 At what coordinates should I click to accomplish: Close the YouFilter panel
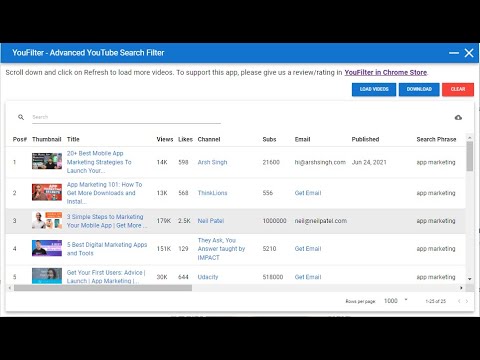click(469, 53)
